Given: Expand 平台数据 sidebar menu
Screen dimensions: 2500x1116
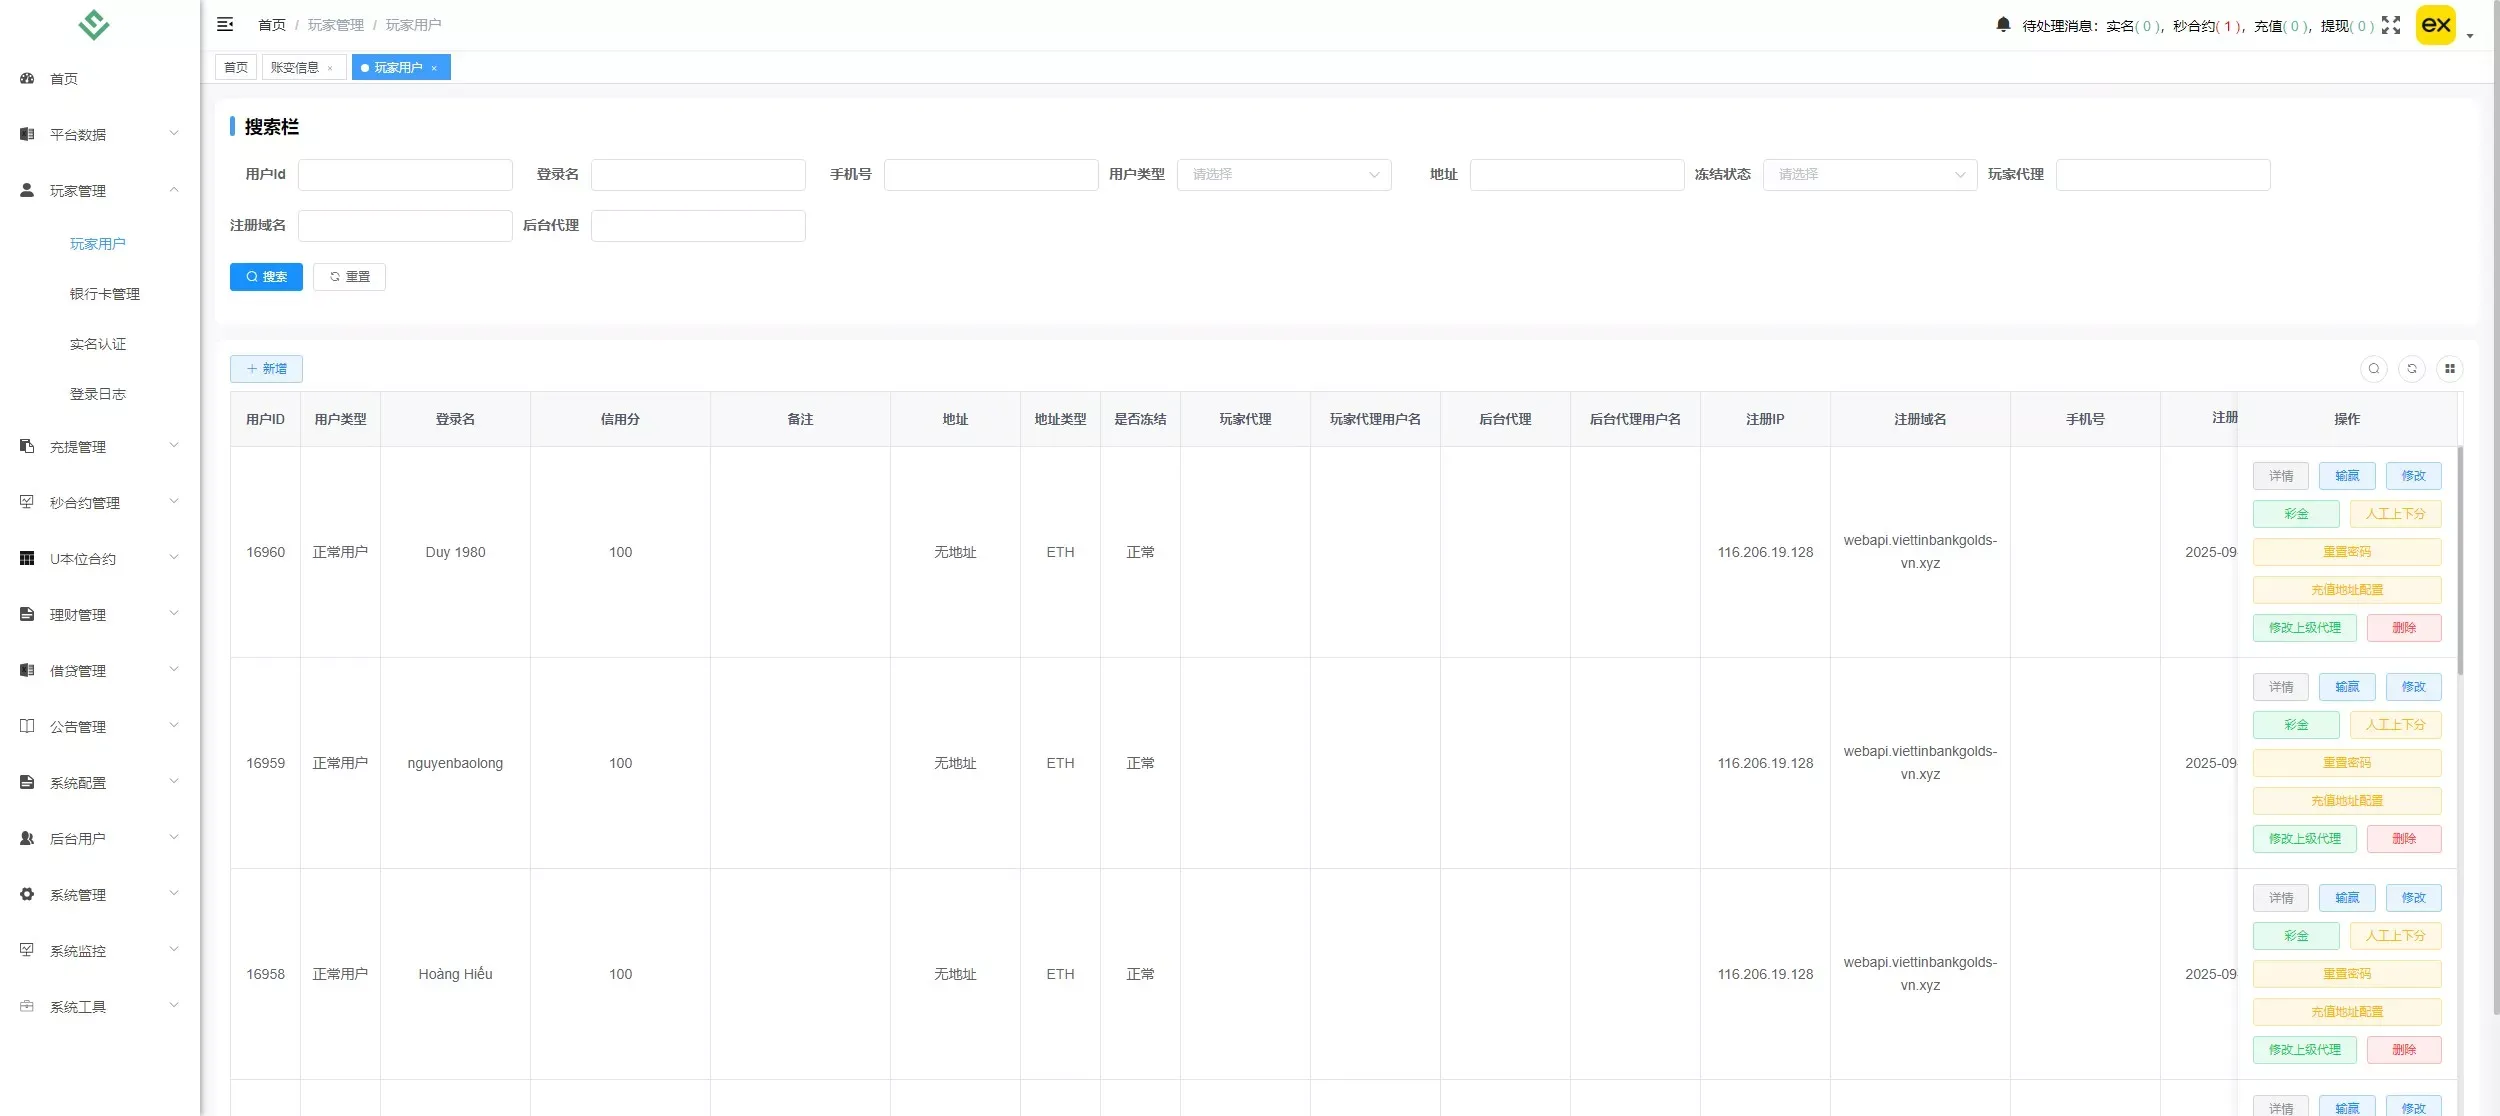Looking at the screenshot, I should pos(100,134).
